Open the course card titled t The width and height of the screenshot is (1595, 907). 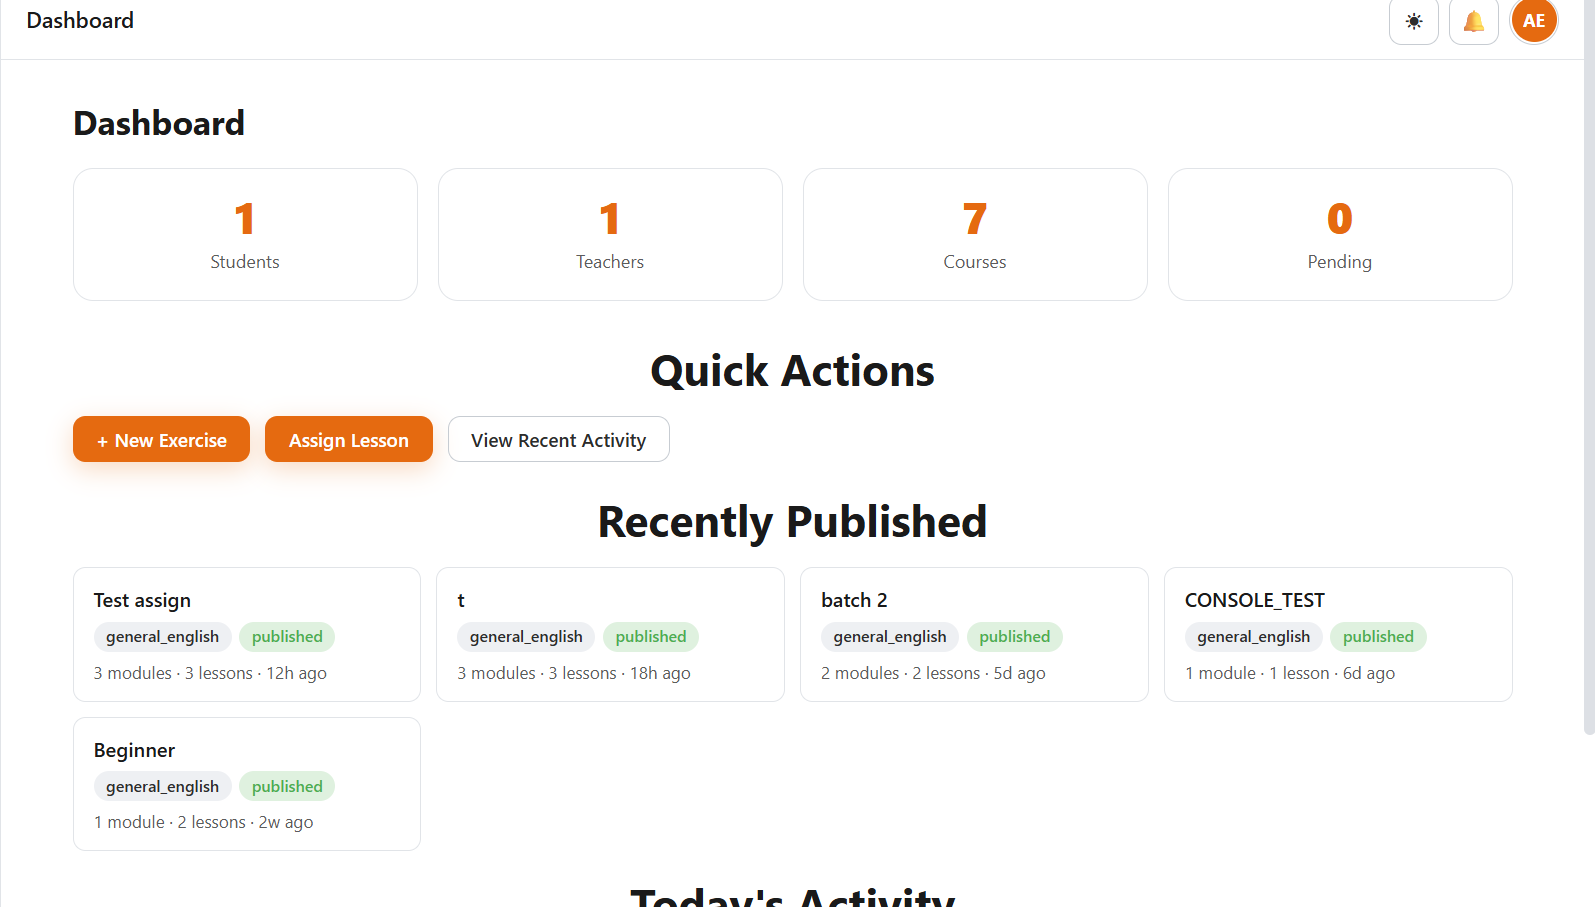click(610, 634)
